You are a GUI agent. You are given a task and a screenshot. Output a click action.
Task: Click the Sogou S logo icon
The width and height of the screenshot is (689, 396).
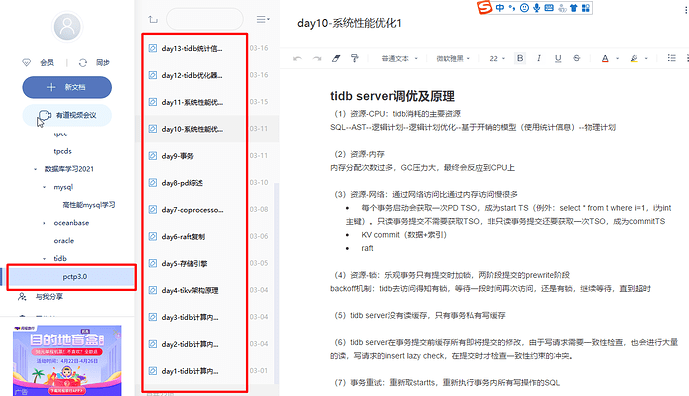[x=484, y=7]
